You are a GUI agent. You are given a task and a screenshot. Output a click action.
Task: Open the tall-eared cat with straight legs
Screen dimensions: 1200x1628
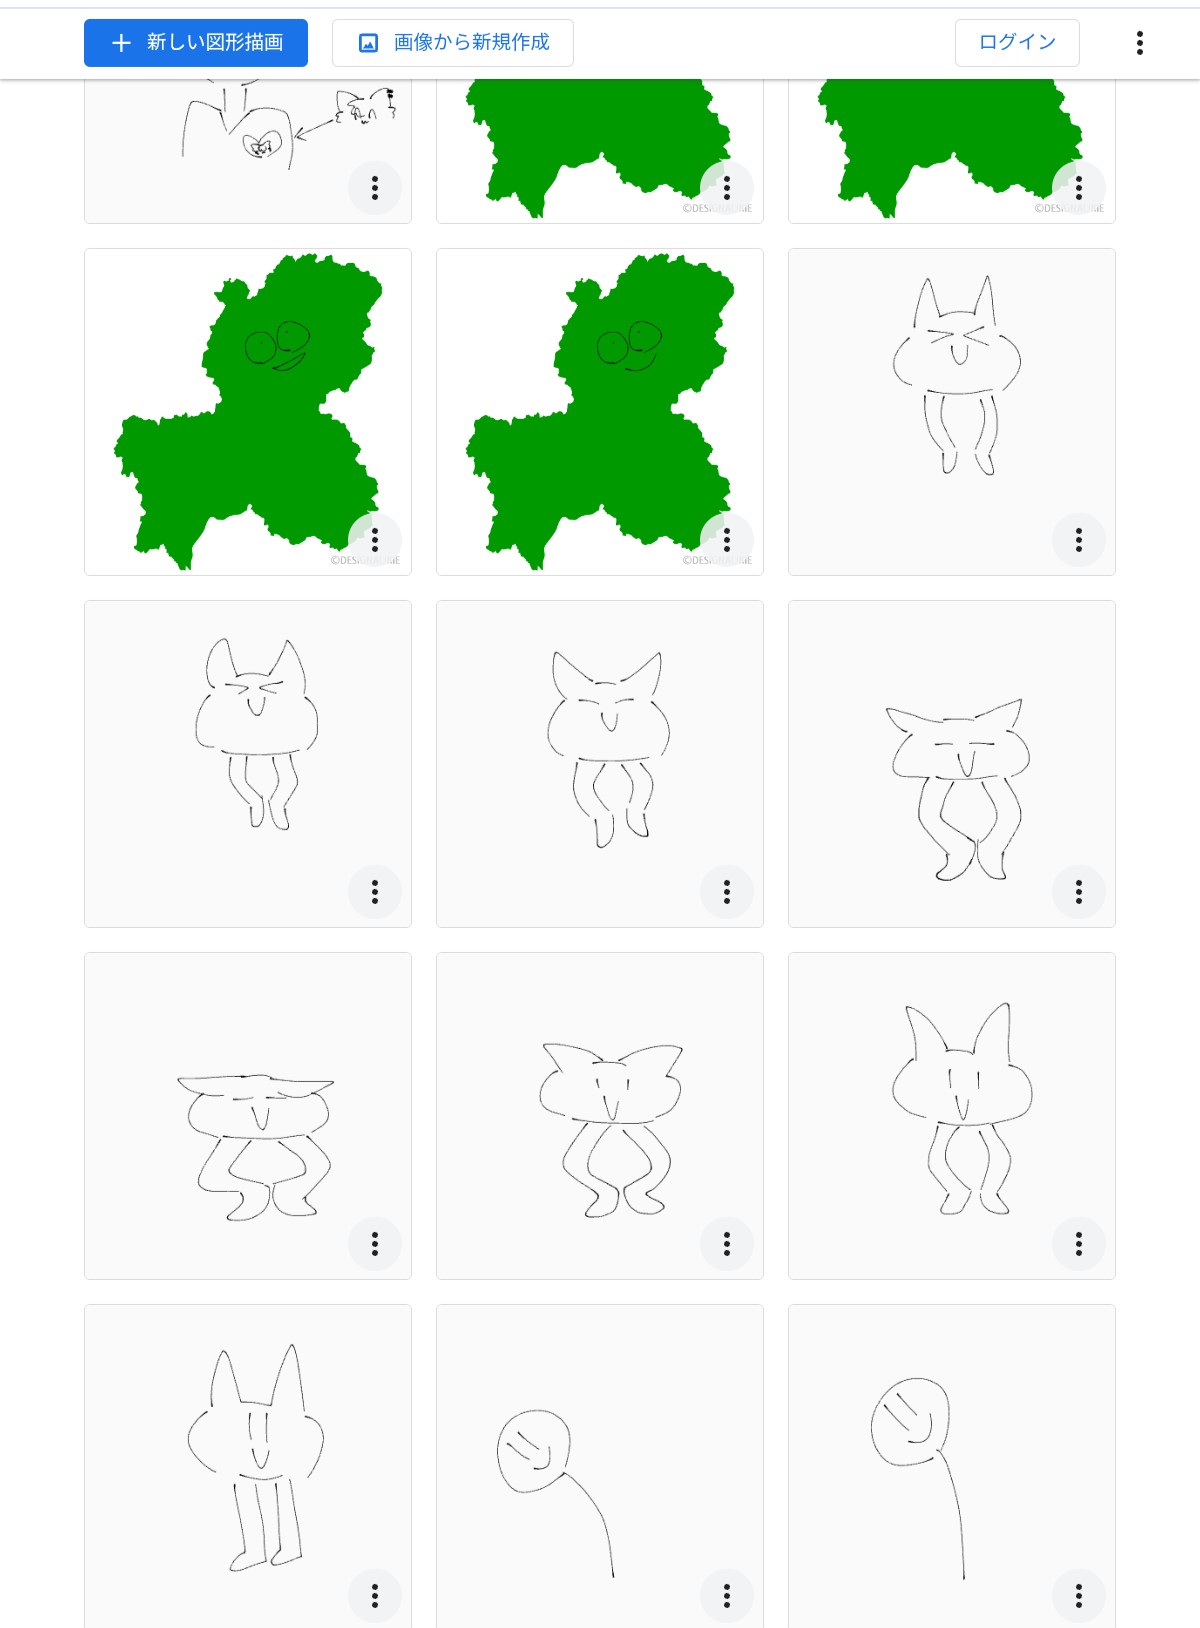pyautogui.click(x=248, y=1466)
